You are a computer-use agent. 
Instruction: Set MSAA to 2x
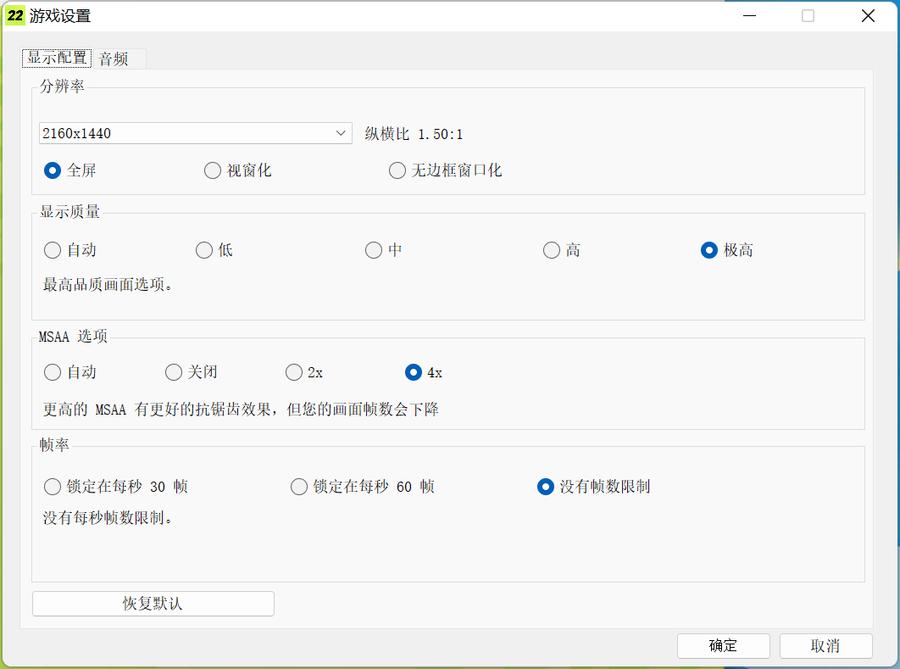point(294,372)
